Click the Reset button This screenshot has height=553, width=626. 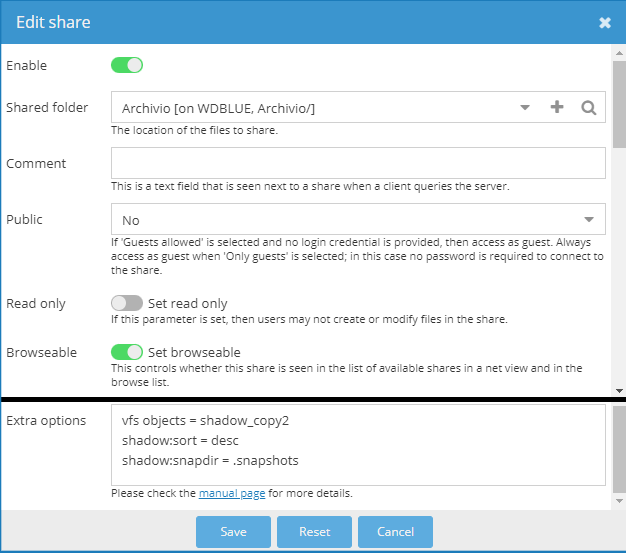(x=314, y=531)
